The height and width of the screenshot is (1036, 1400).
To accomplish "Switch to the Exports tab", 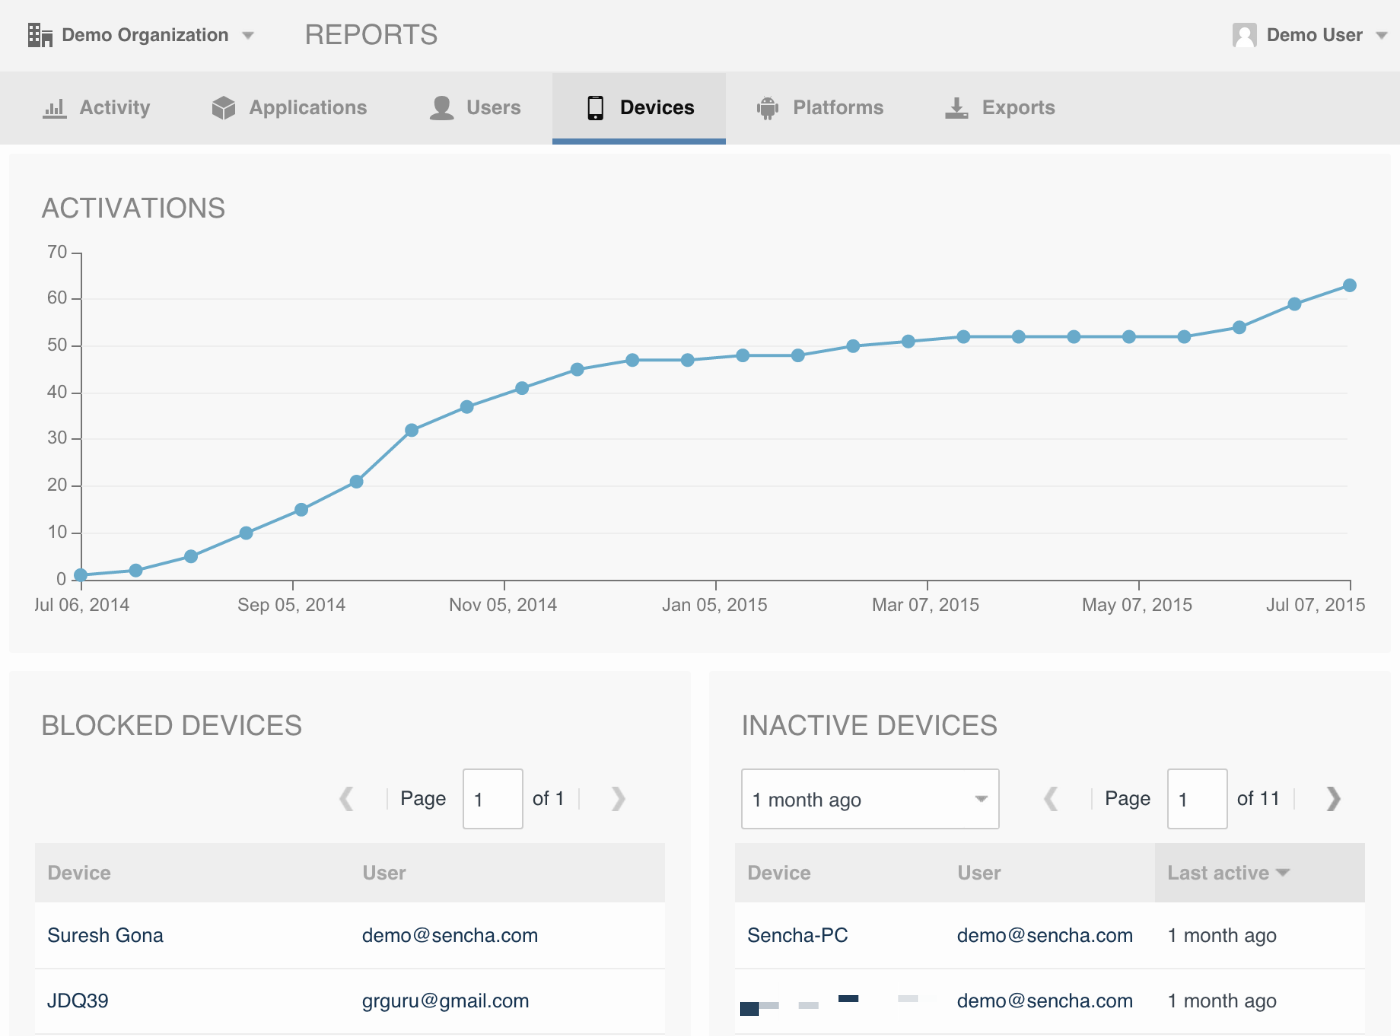I will click(x=1001, y=108).
